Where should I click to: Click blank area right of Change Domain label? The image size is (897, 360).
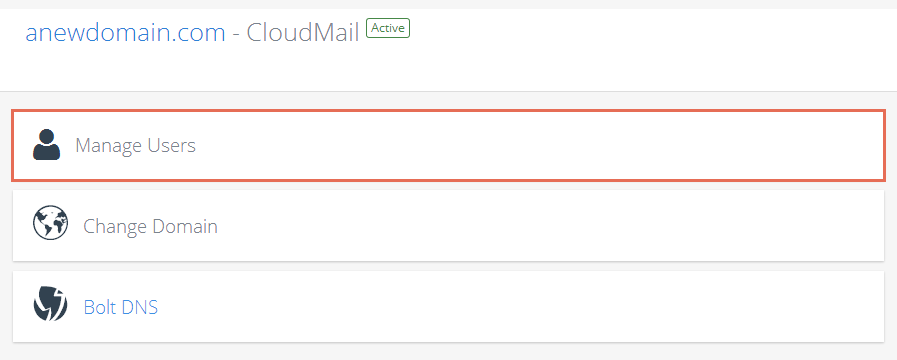tap(549, 226)
